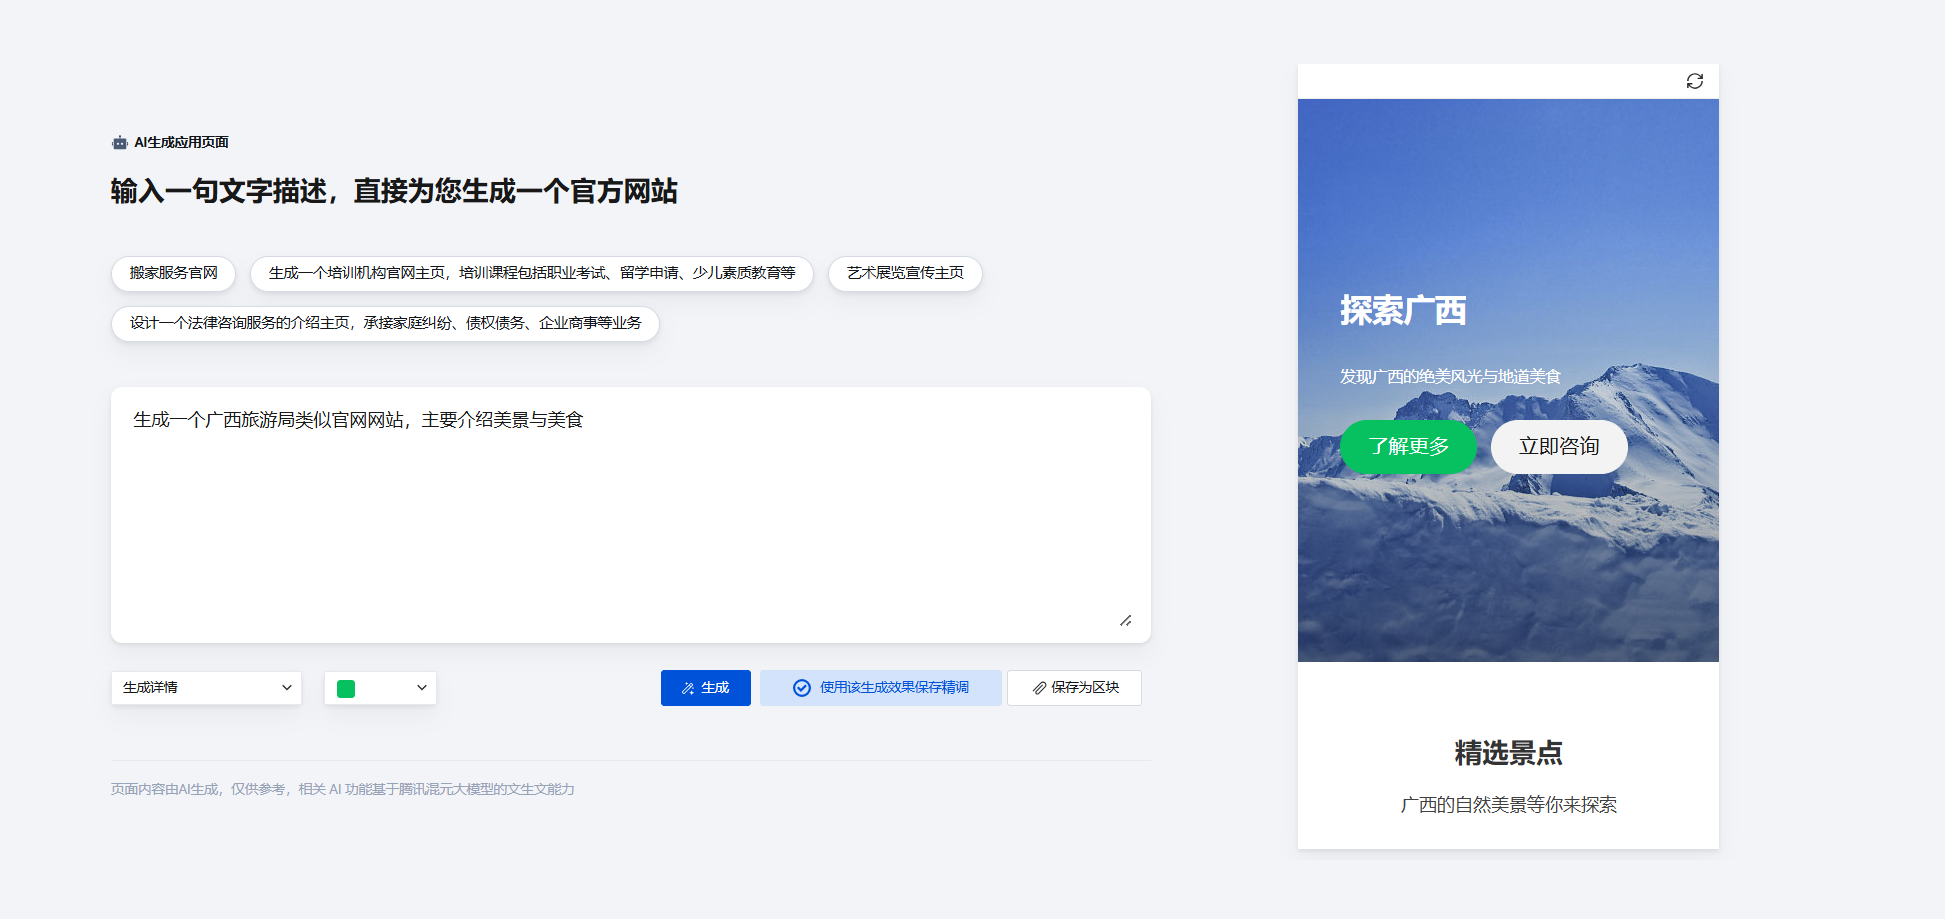Click 立即咨询 button in preview

(1559, 447)
